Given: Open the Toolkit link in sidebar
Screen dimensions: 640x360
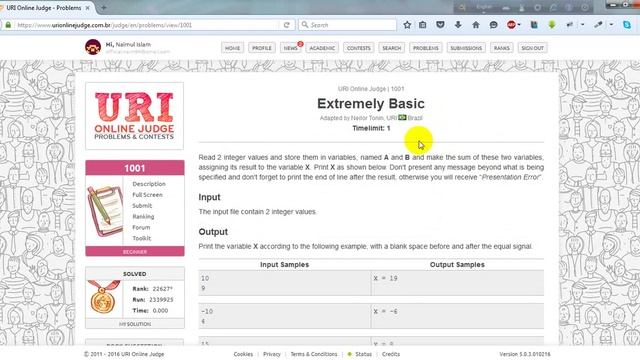Looking at the screenshot, I should tap(142, 238).
